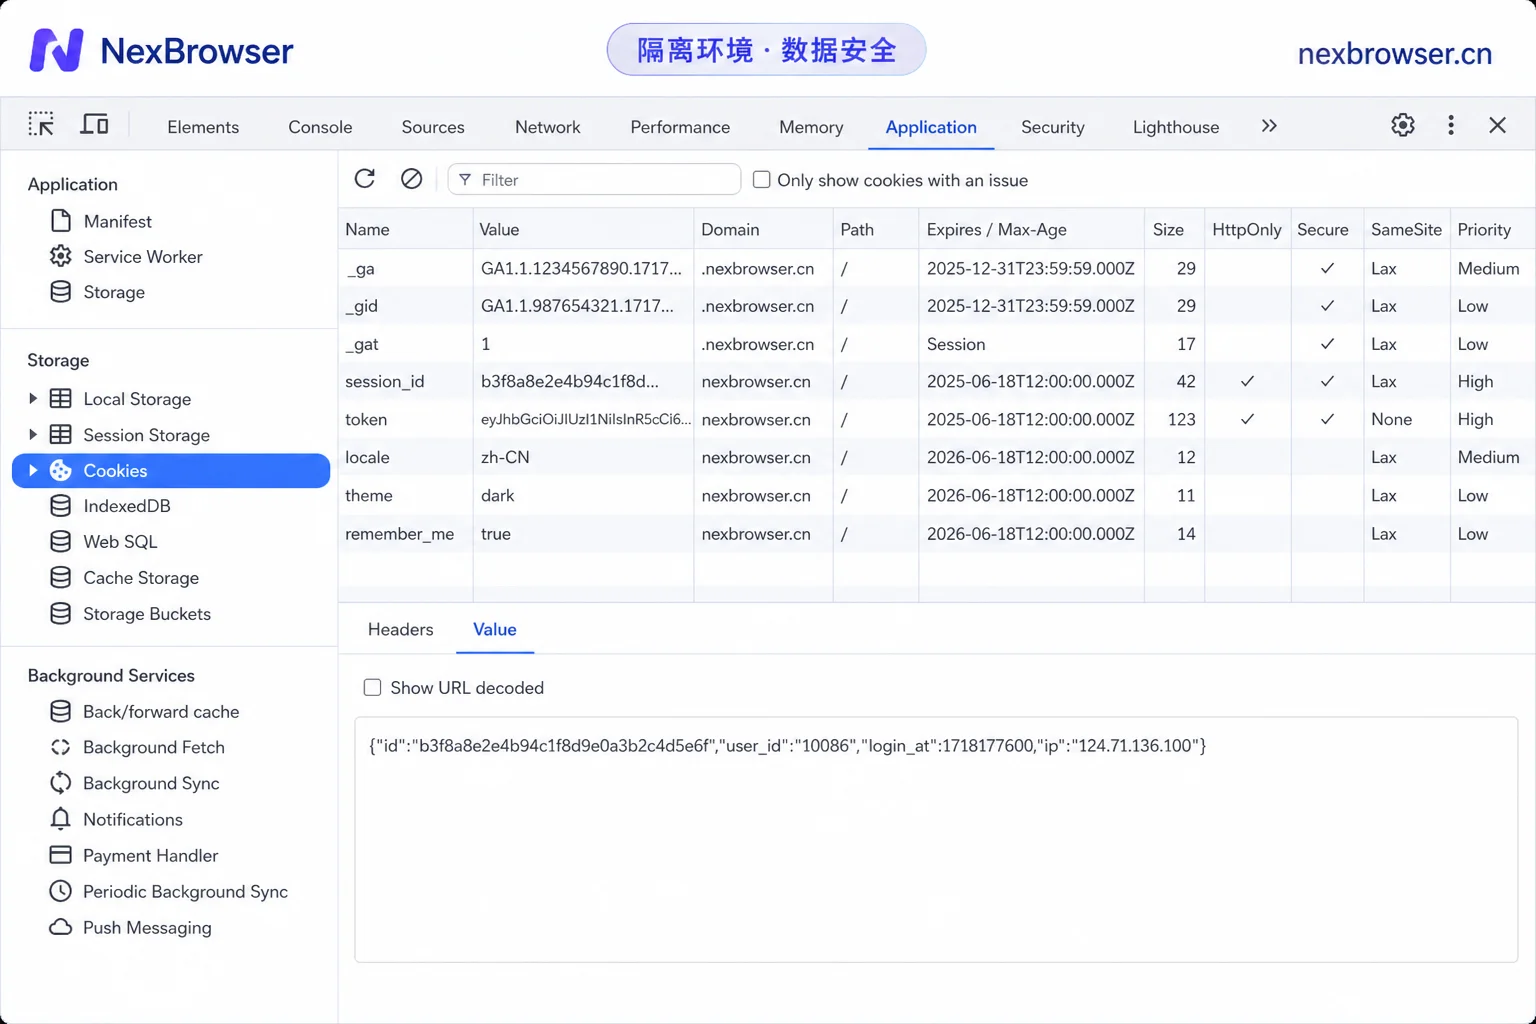Sort by the Size column header
1536x1024 pixels.
pos(1174,229)
